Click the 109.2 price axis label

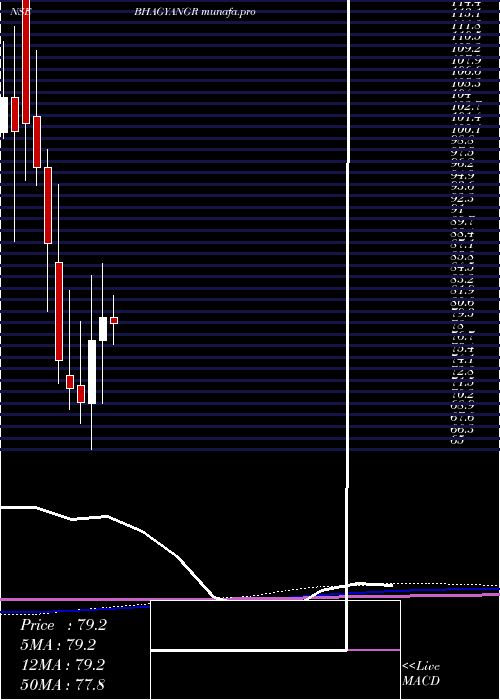click(x=466, y=49)
